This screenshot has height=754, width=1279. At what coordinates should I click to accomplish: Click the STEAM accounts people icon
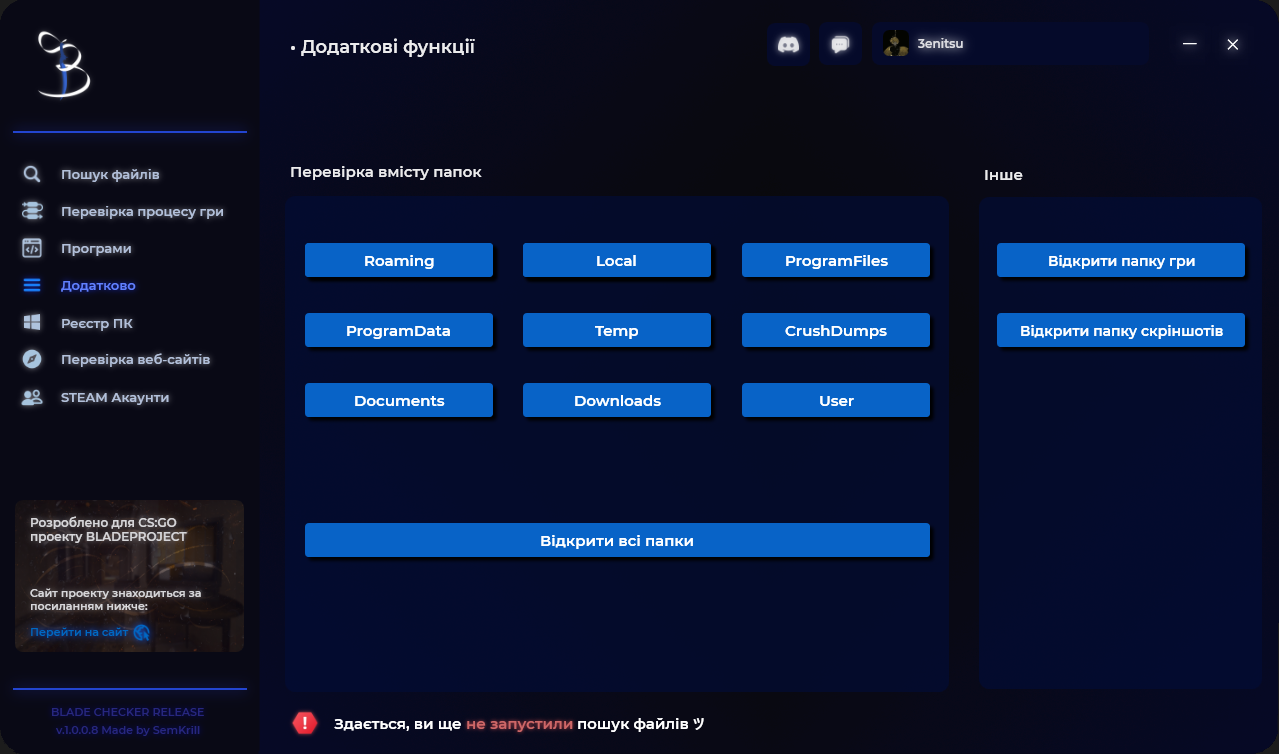(32, 397)
